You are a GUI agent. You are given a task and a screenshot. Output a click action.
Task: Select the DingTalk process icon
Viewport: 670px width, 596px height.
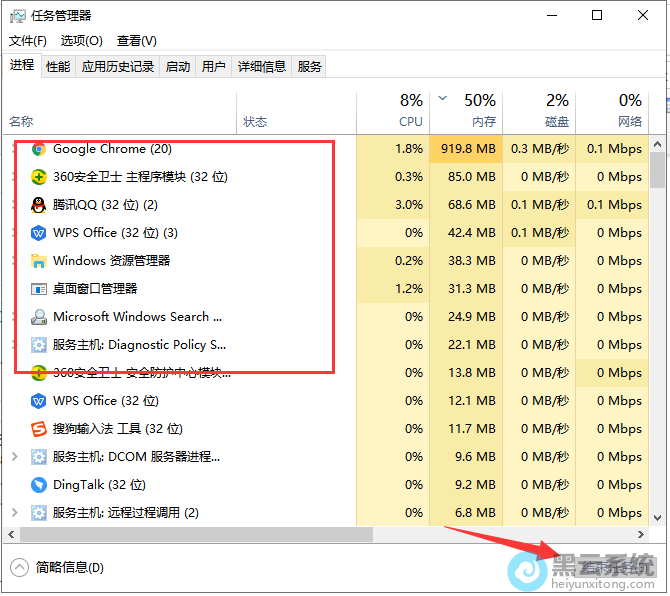pyautogui.click(x=39, y=485)
